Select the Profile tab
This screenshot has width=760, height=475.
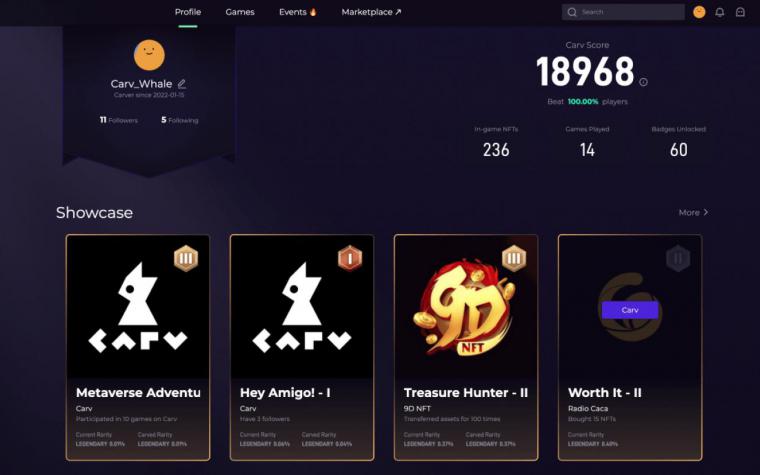[188, 12]
